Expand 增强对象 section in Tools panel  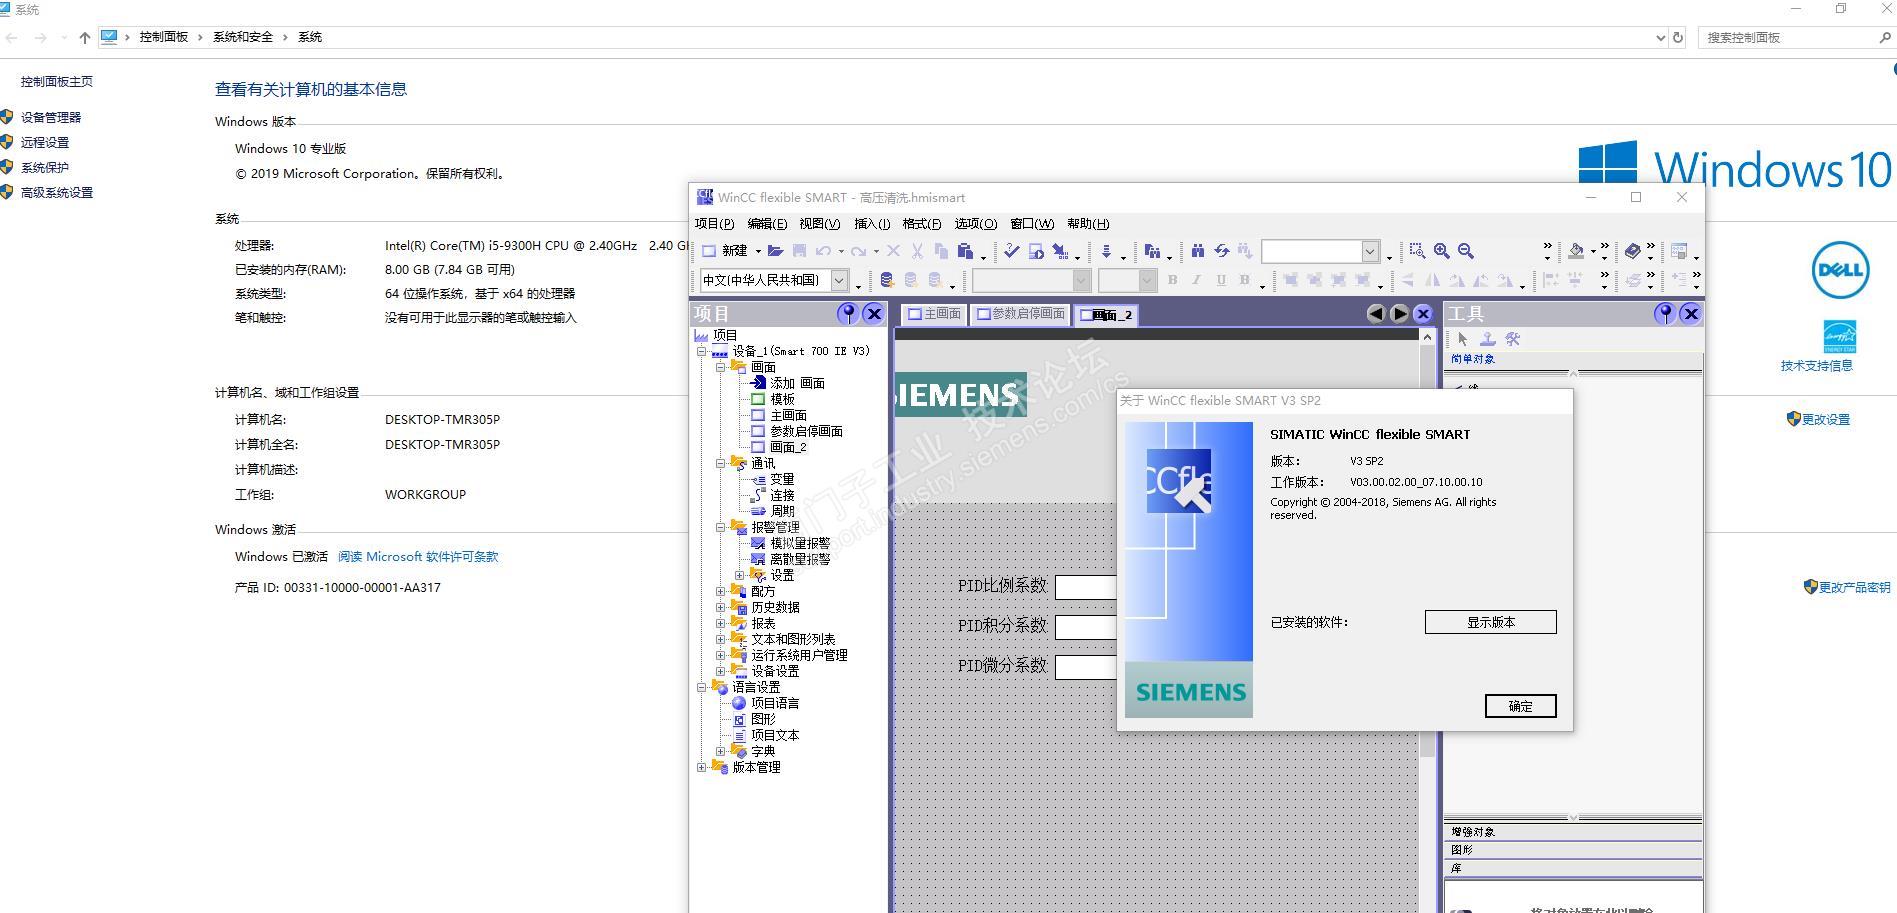pyautogui.click(x=1573, y=832)
